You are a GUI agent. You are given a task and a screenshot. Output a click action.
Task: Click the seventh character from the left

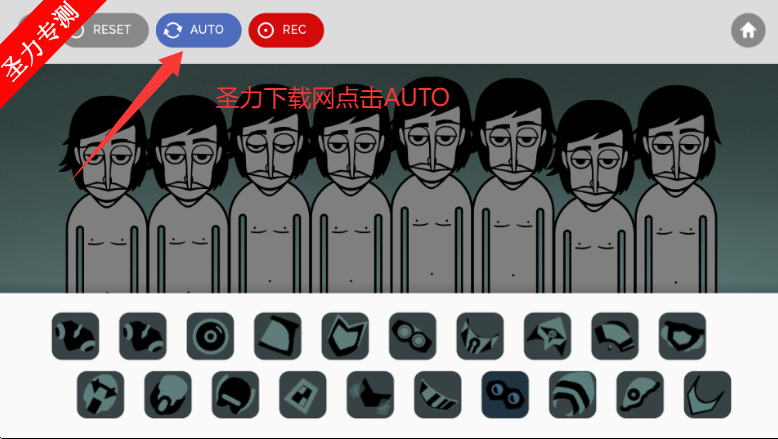pos(595,196)
